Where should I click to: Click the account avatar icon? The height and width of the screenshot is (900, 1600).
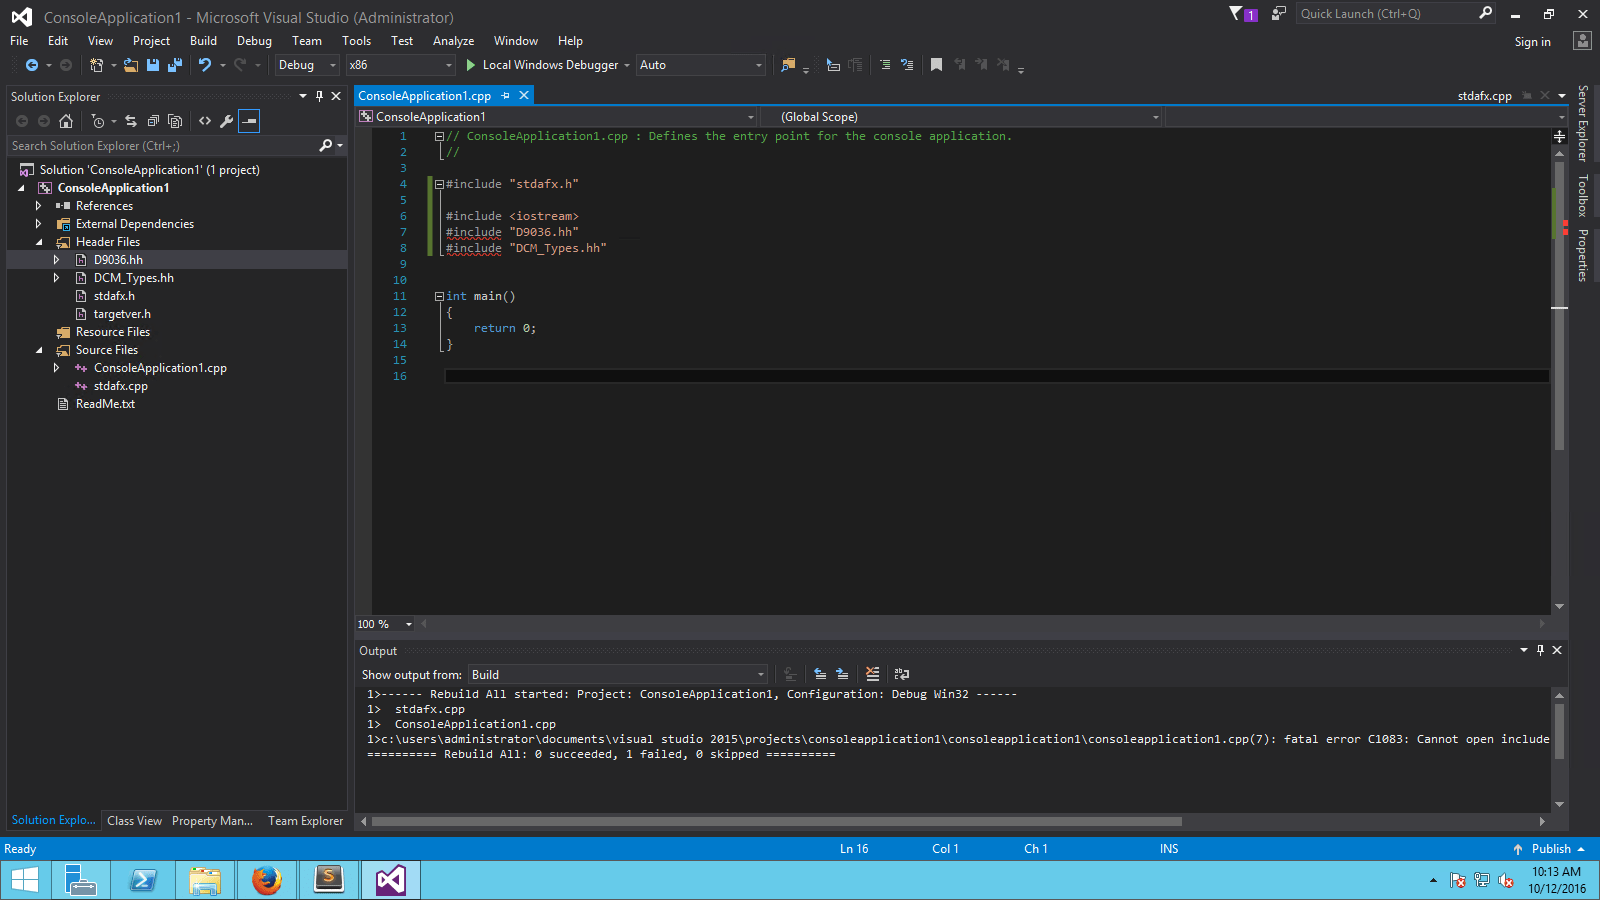[x=1582, y=41]
